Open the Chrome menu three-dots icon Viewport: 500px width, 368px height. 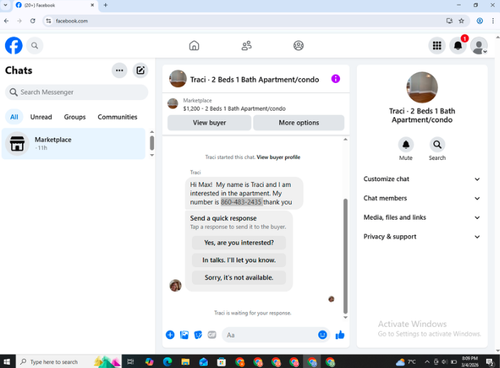[x=493, y=21]
